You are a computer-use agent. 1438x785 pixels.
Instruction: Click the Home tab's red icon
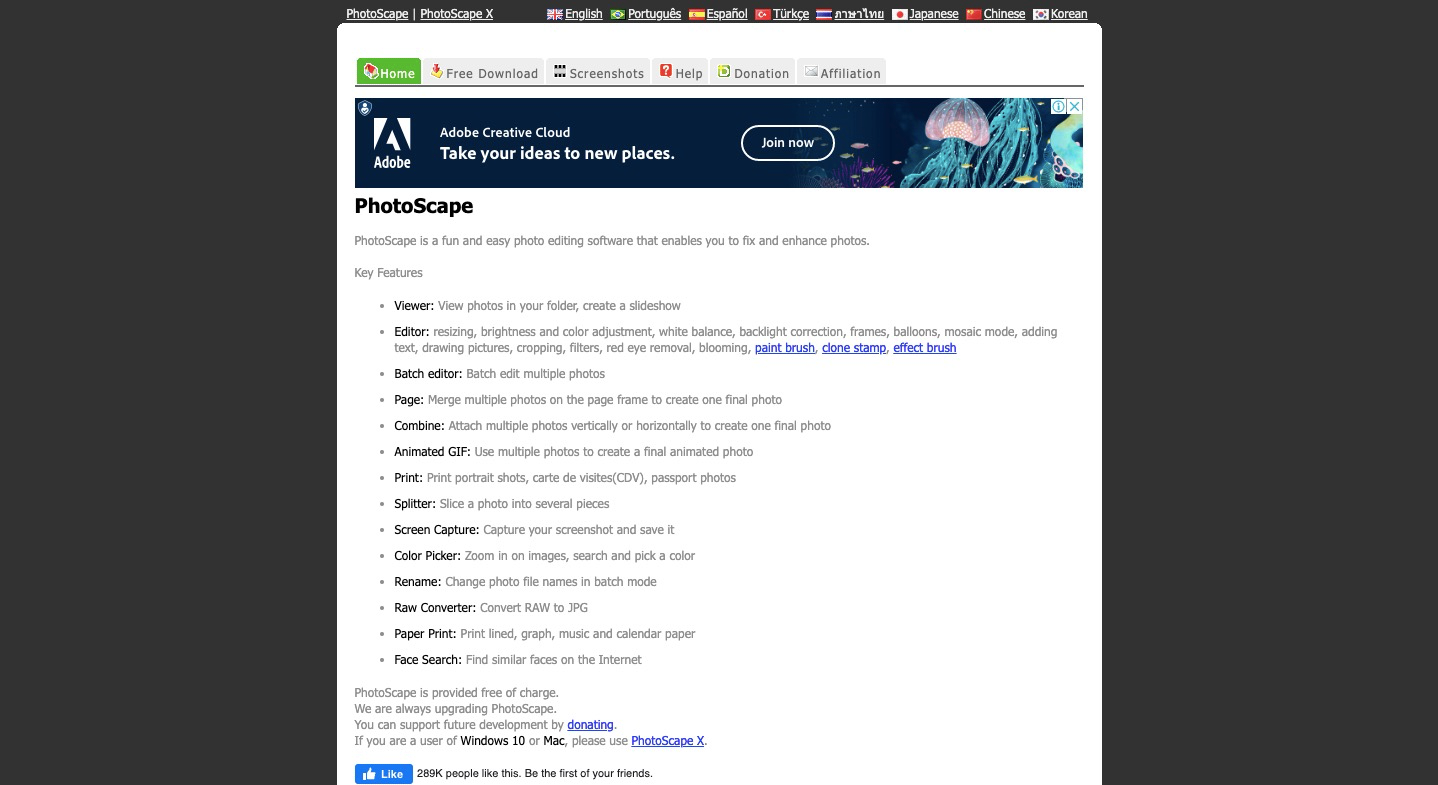pos(370,71)
